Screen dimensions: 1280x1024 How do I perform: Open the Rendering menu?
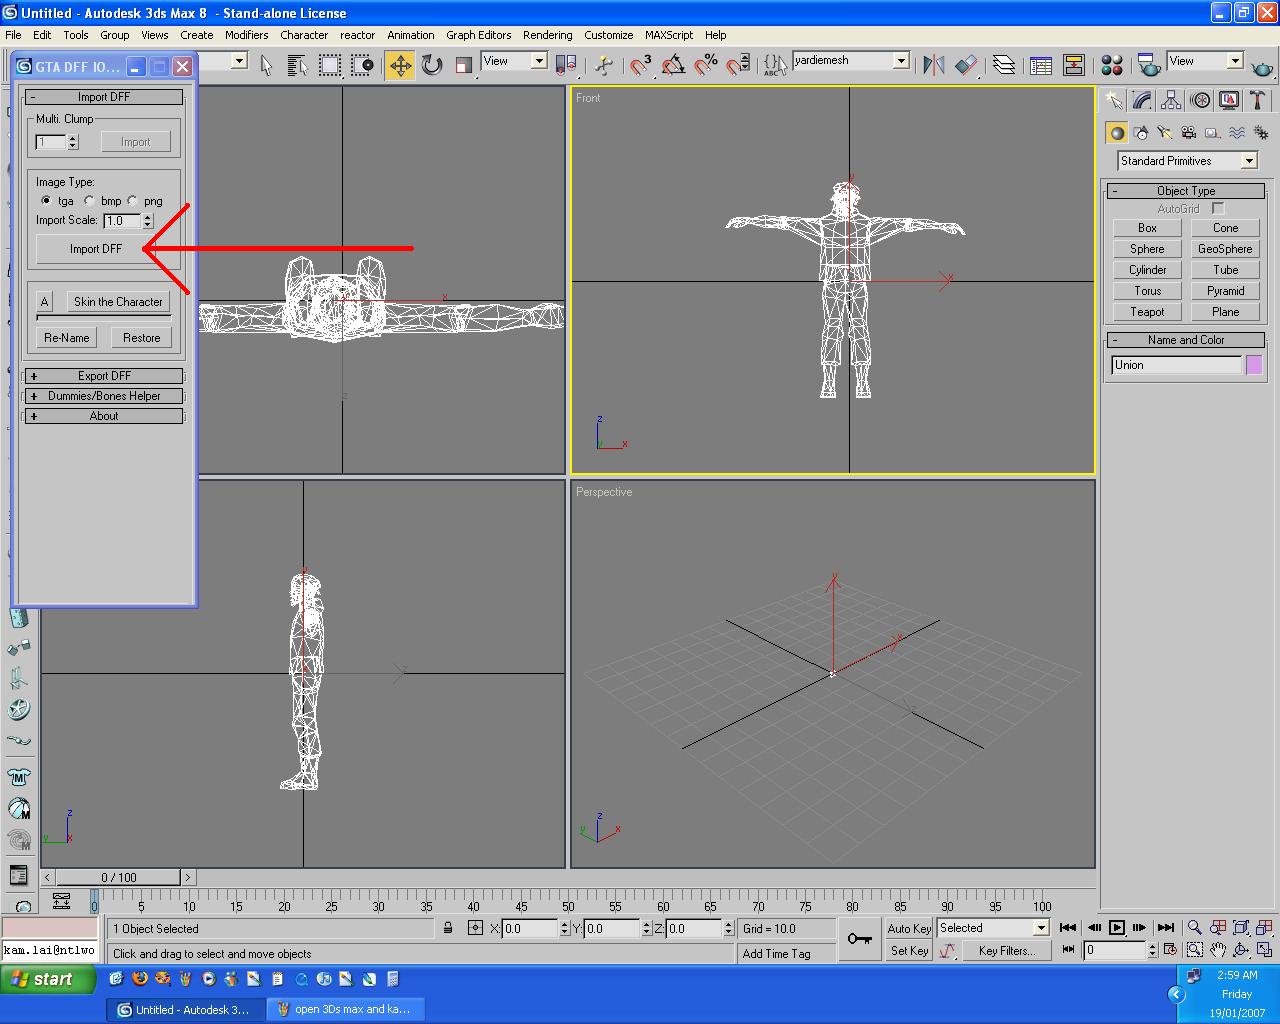click(547, 35)
